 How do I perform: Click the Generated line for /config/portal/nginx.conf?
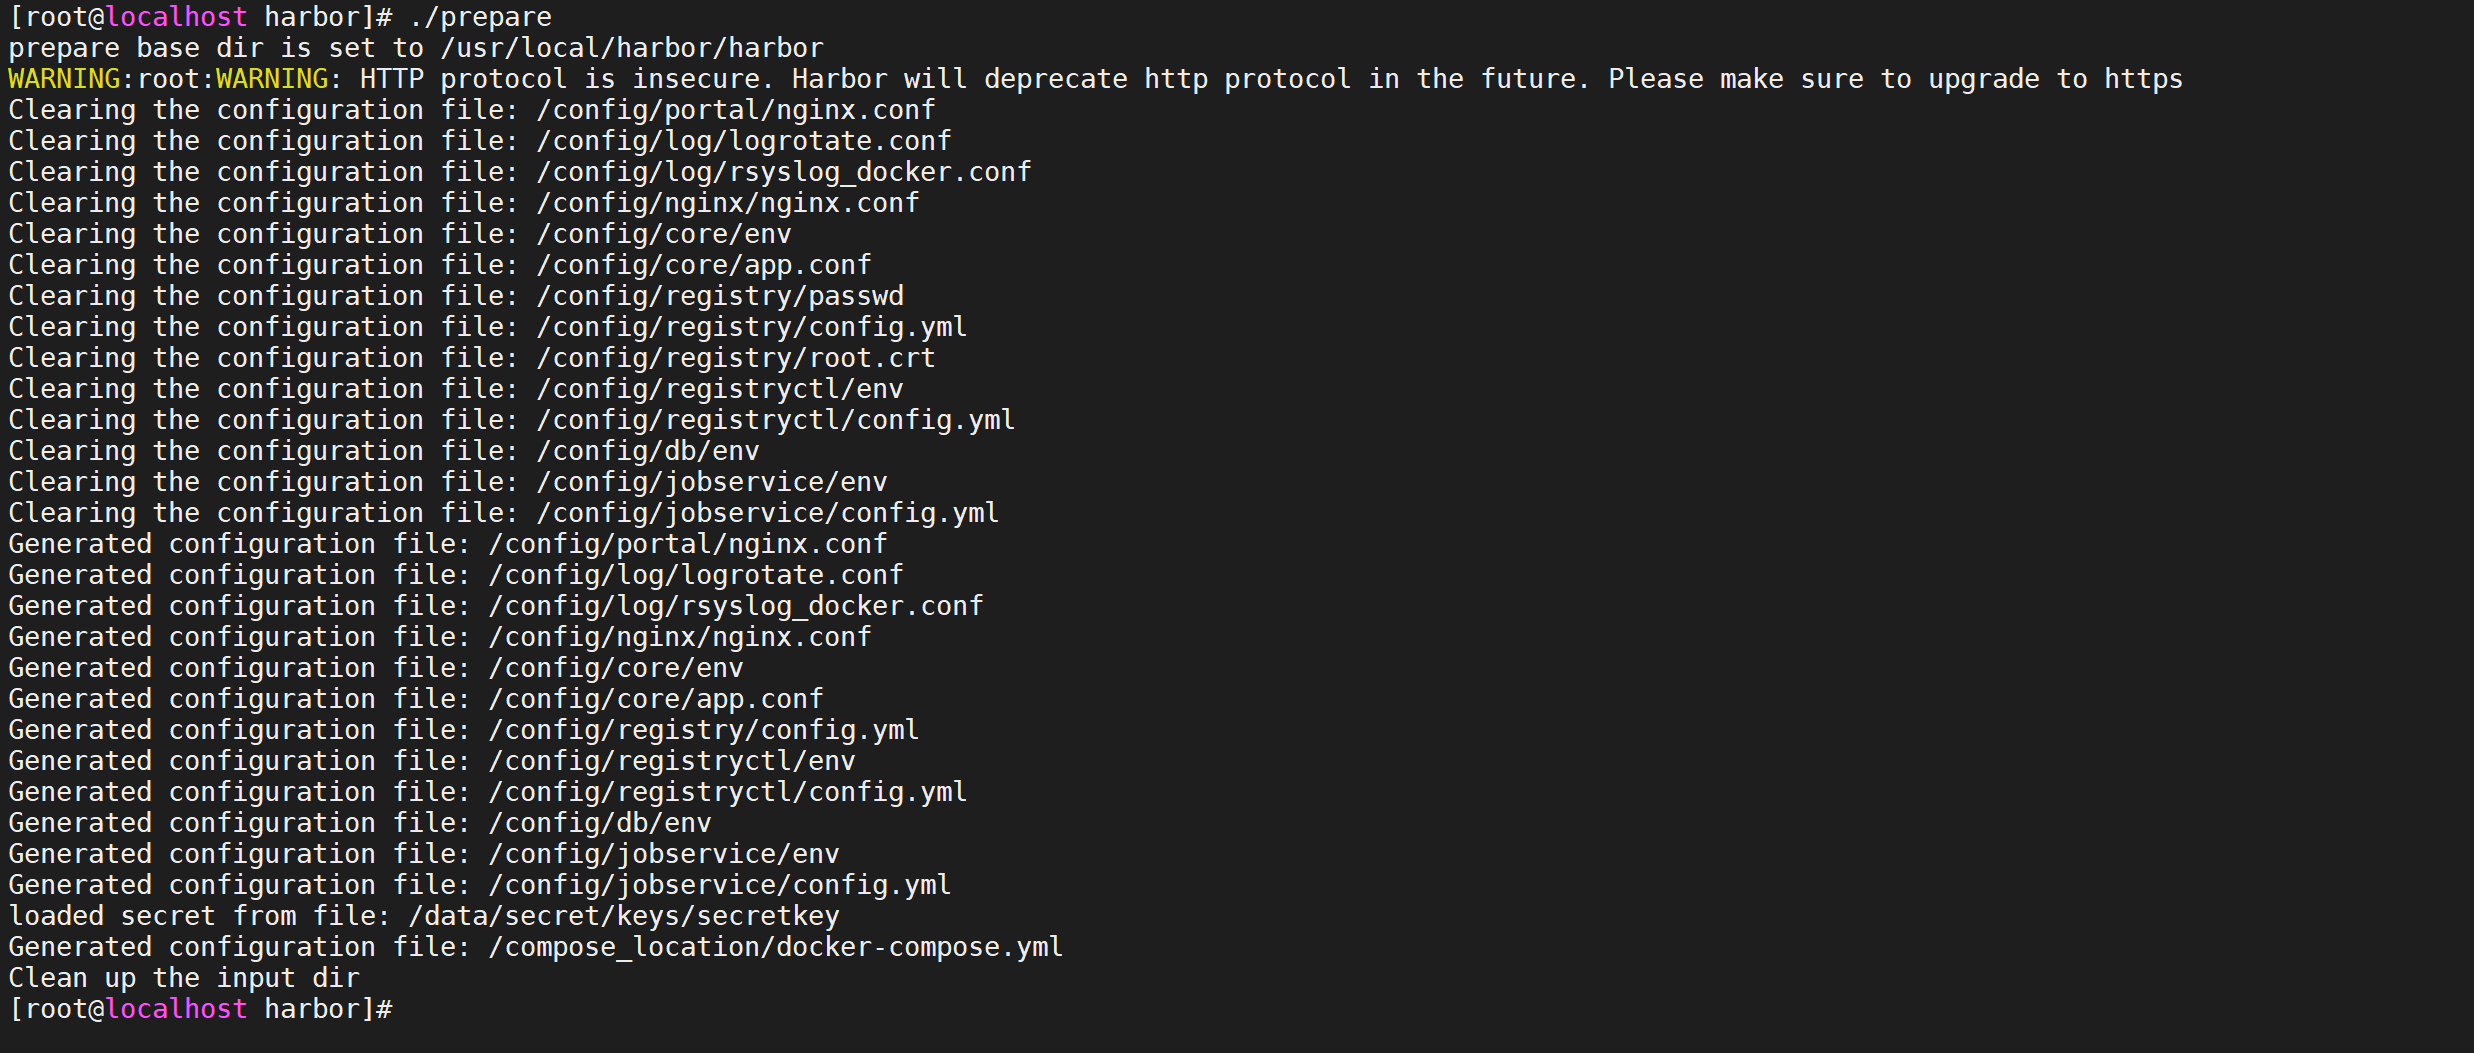[x=447, y=544]
